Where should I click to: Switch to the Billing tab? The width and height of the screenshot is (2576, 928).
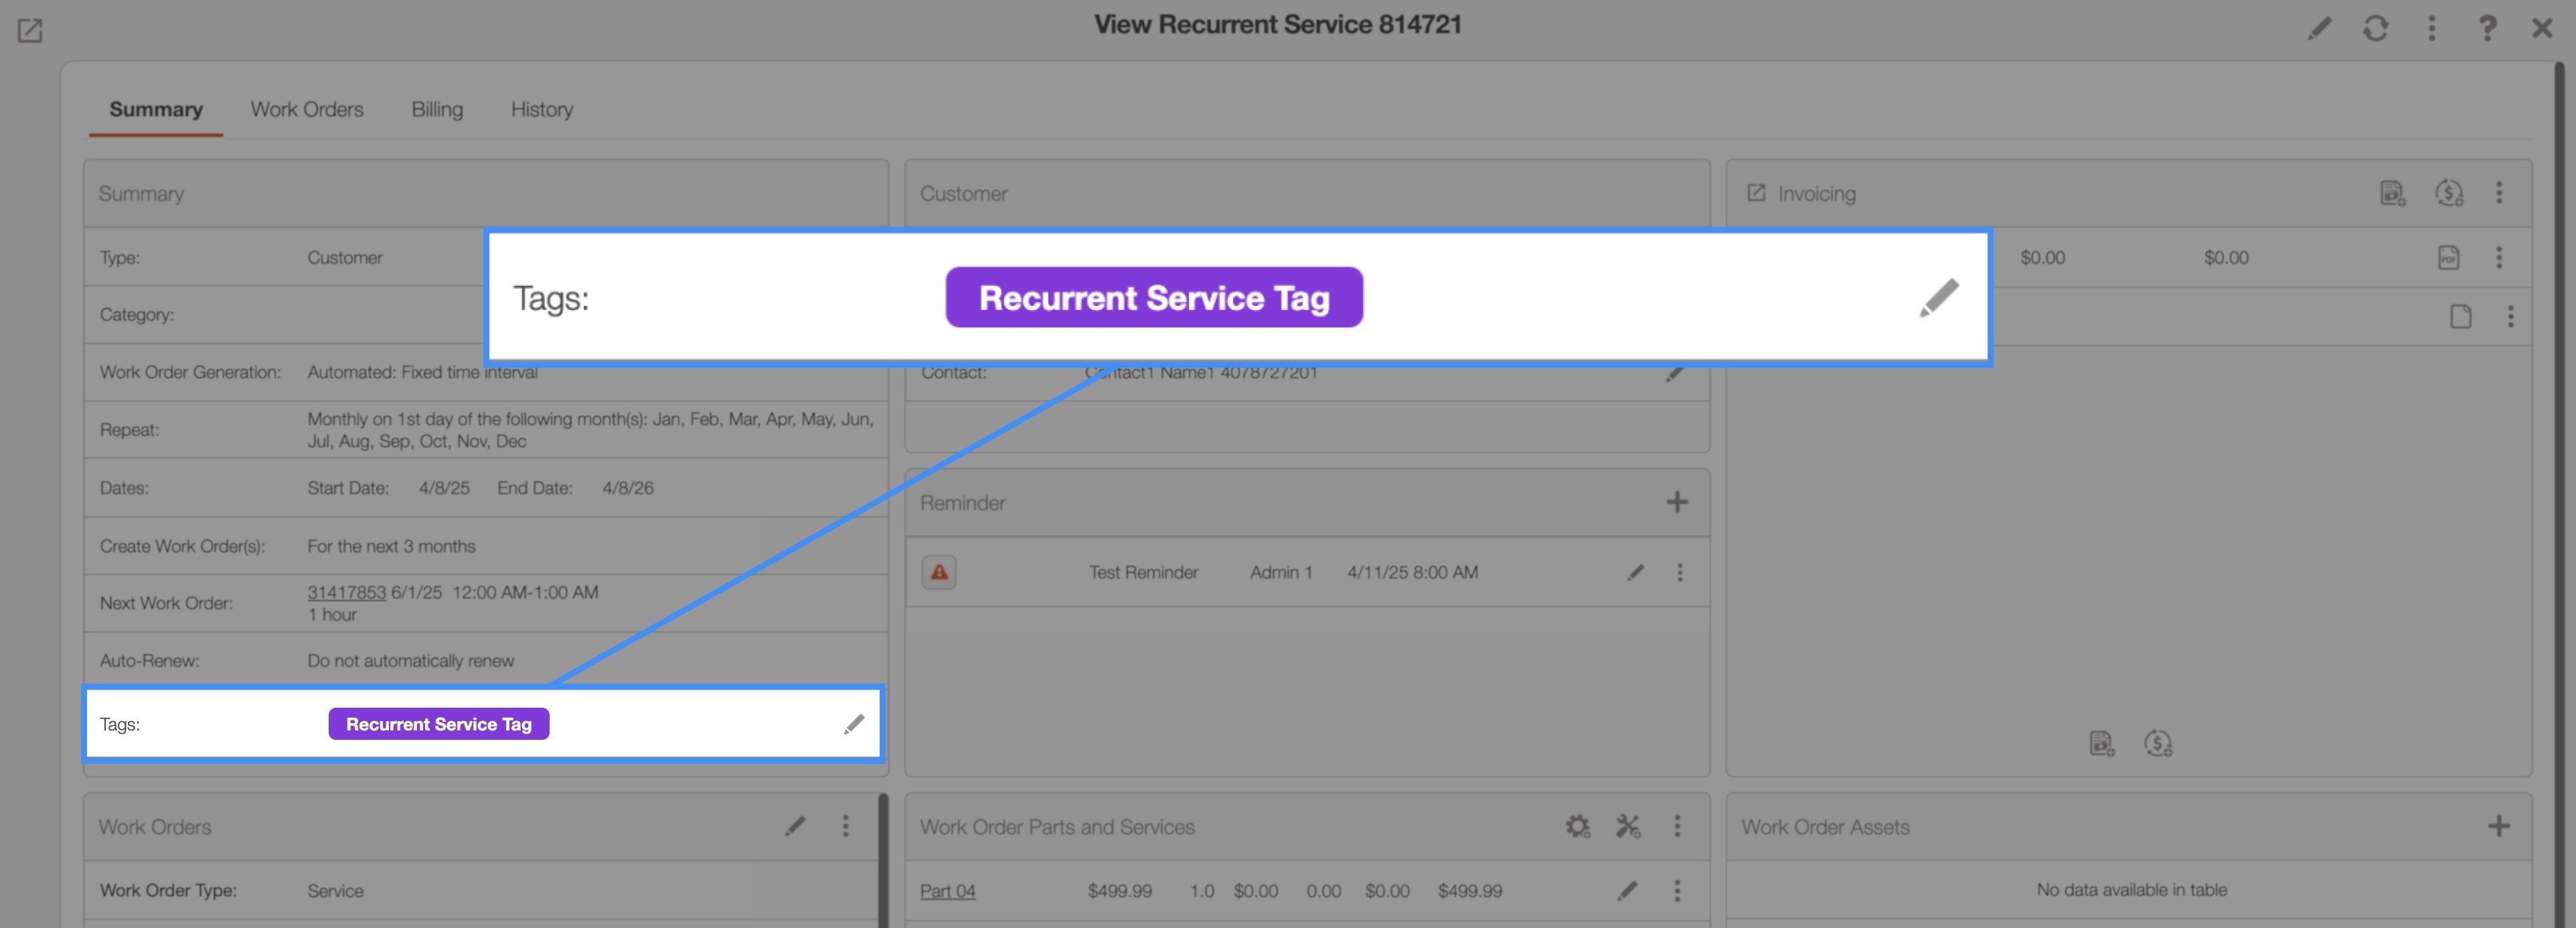coord(437,109)
